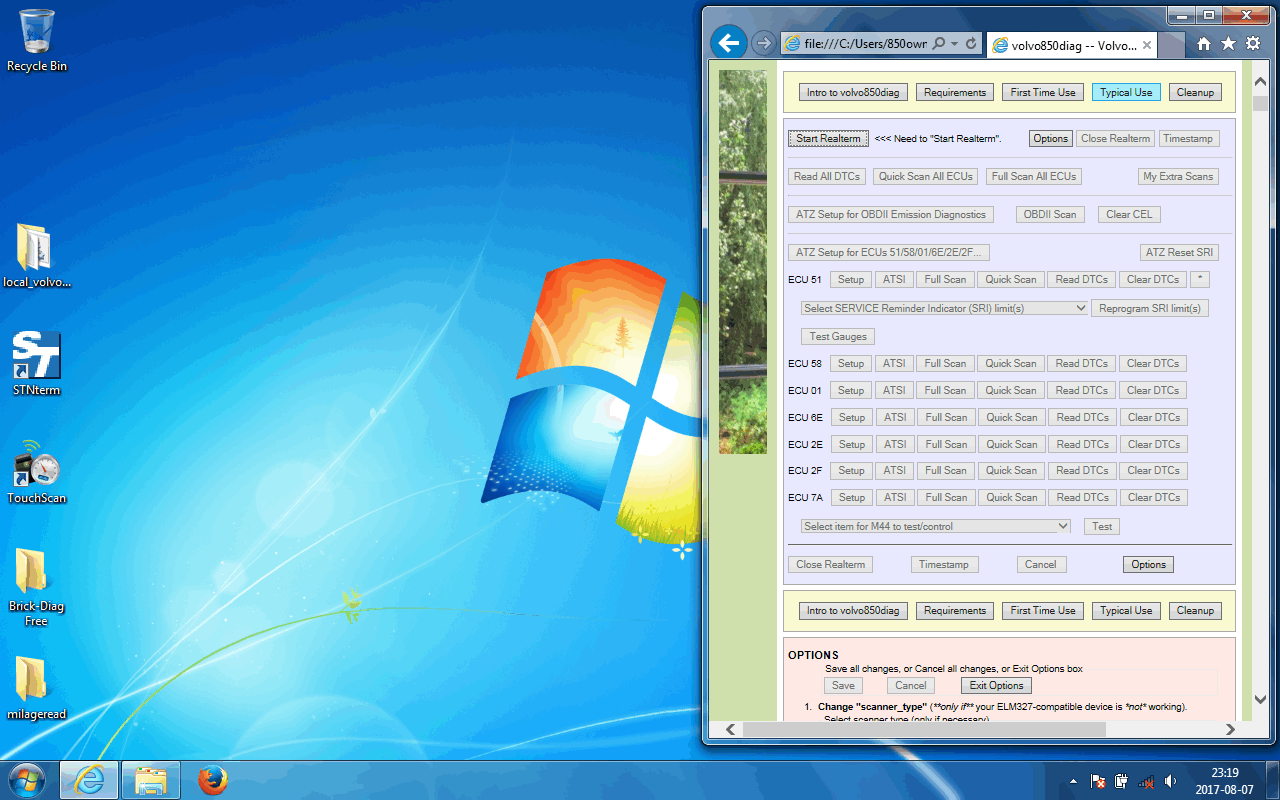Click the address bar search magnifier icon
The width and height of the screenshot is (1280, 800).
tap(939, 44)
